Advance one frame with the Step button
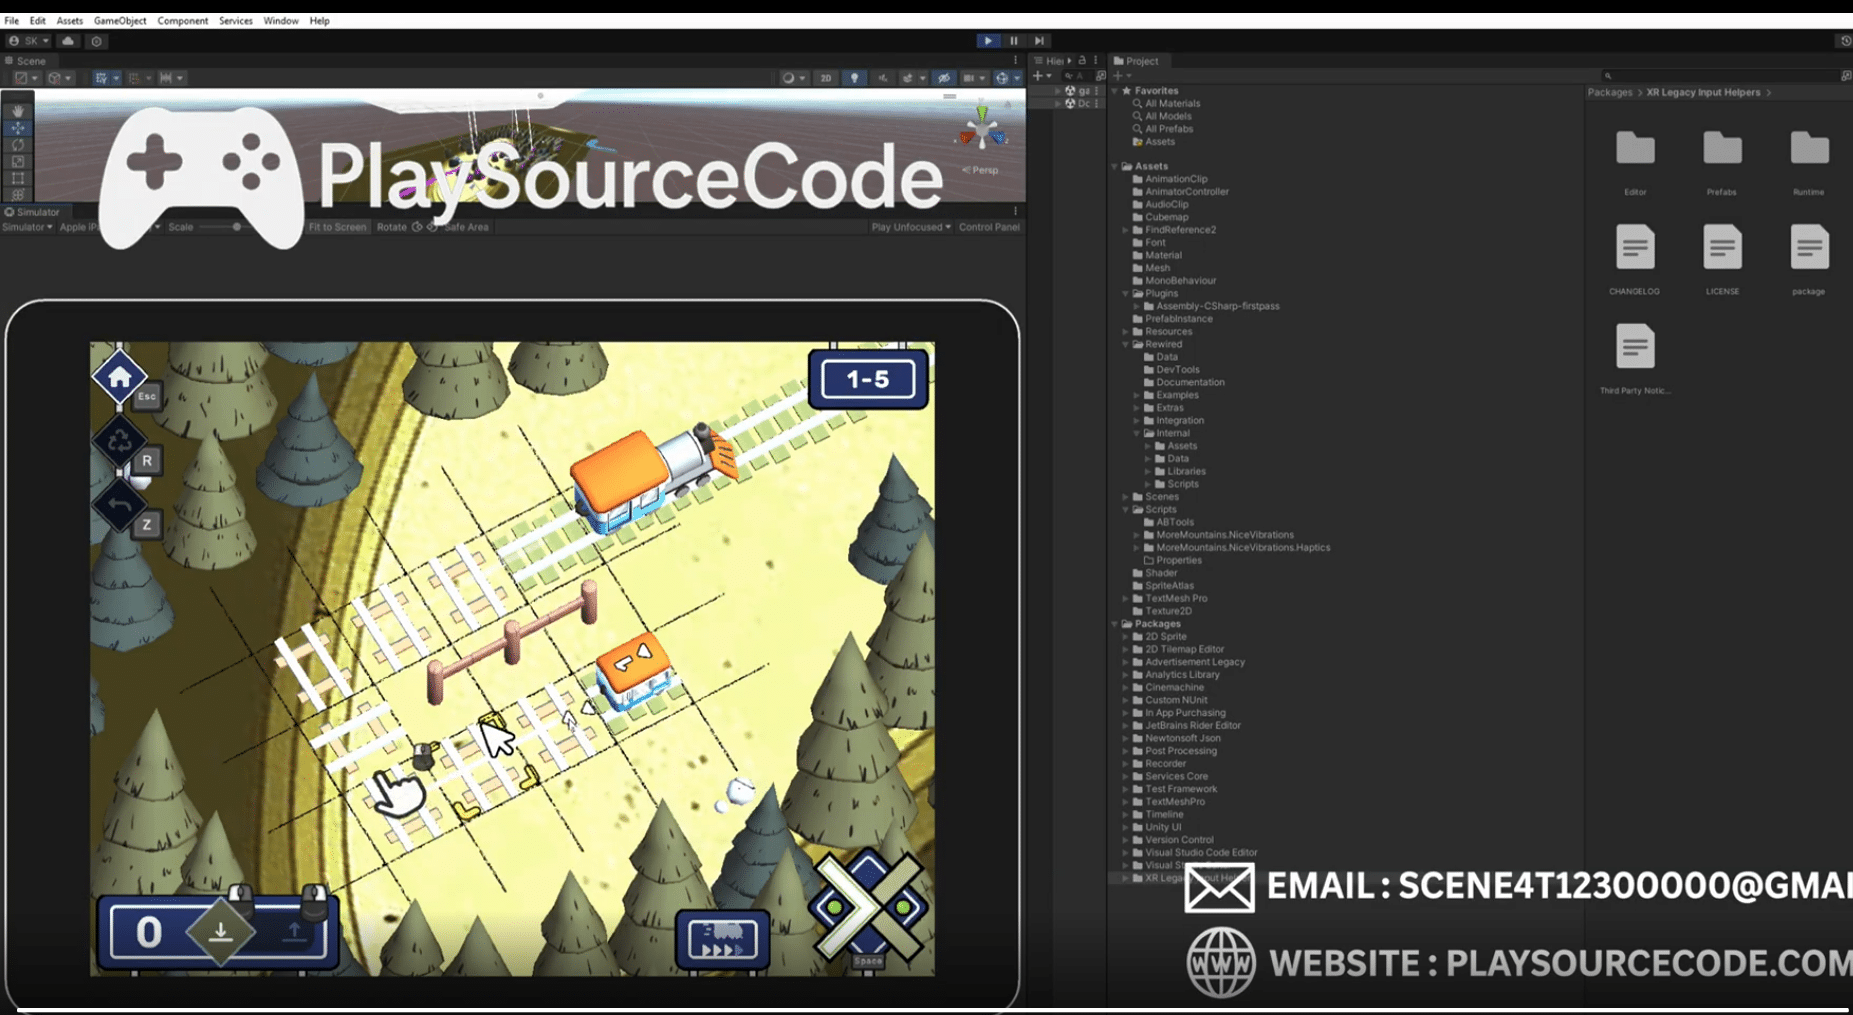Image resolution: width=1853 pixels, height=1015 pixels. (x=1039, y=41)
